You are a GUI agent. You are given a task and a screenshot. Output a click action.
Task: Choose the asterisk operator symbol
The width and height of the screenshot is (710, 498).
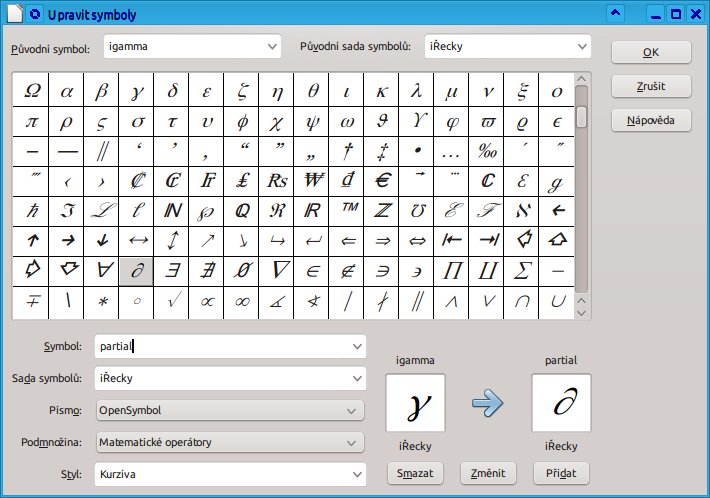101,302
